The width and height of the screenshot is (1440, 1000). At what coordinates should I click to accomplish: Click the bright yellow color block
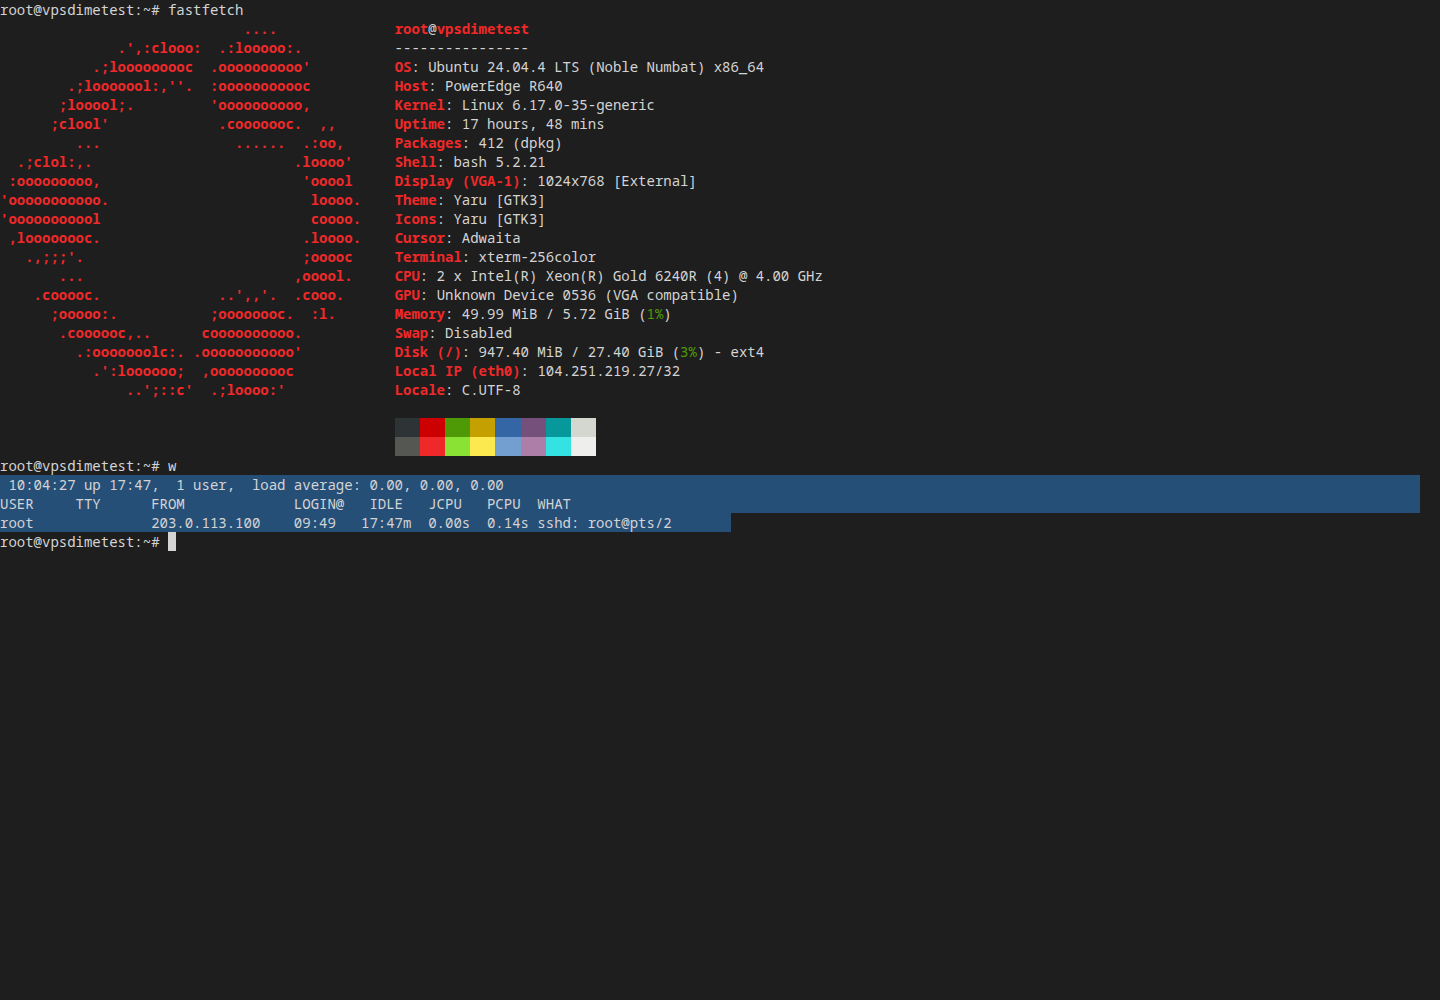click(x=482, y=446)
